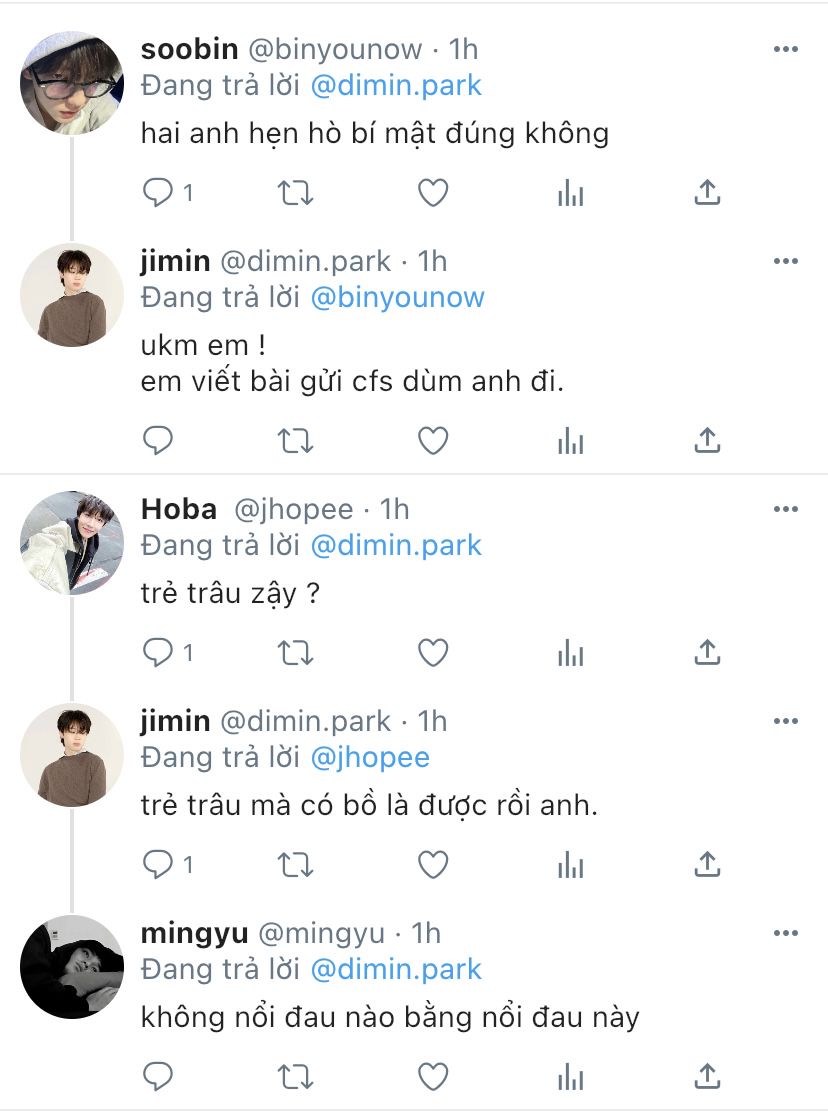Open mingyu's profile name
Viewport: 828px width, 1116px height.
[194, 933]
